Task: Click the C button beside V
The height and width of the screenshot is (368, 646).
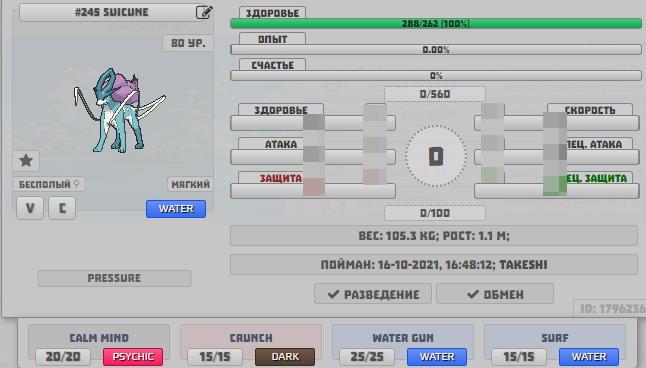Action: (62, 208)
